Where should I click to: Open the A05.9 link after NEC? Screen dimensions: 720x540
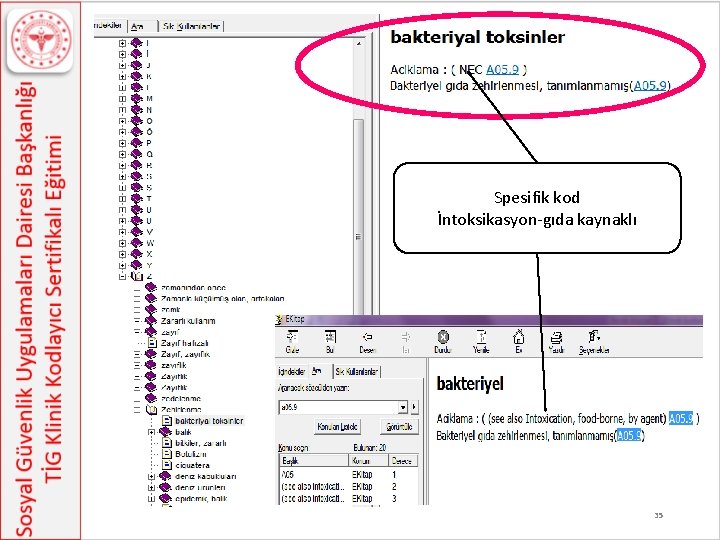(502, 69)
